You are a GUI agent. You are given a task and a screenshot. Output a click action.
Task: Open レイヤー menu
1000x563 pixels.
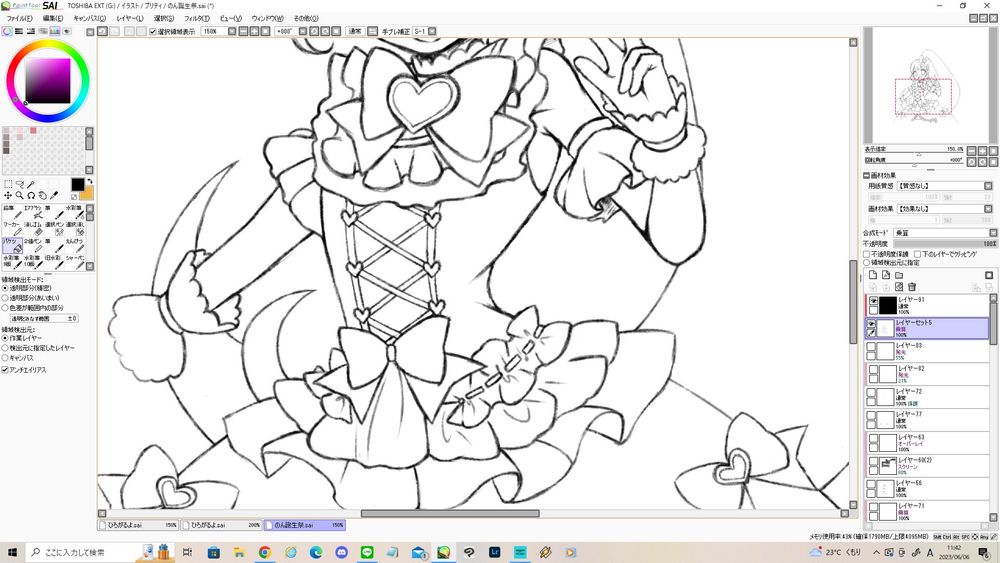coord(129,18)
